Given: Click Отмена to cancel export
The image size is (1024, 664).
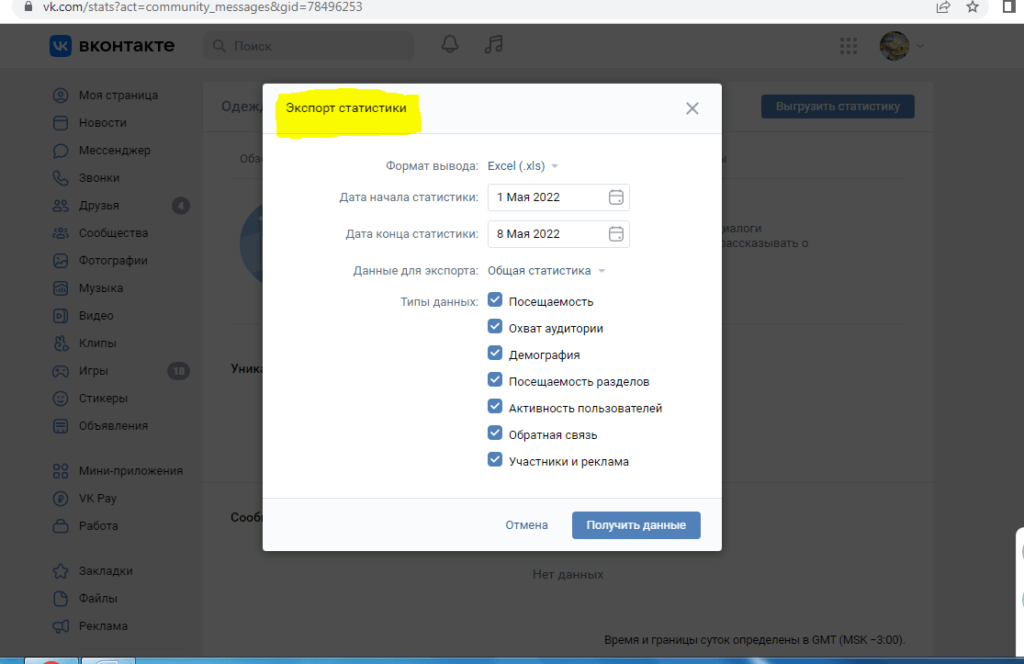Looking at the screenshot, I should [526, 525].
